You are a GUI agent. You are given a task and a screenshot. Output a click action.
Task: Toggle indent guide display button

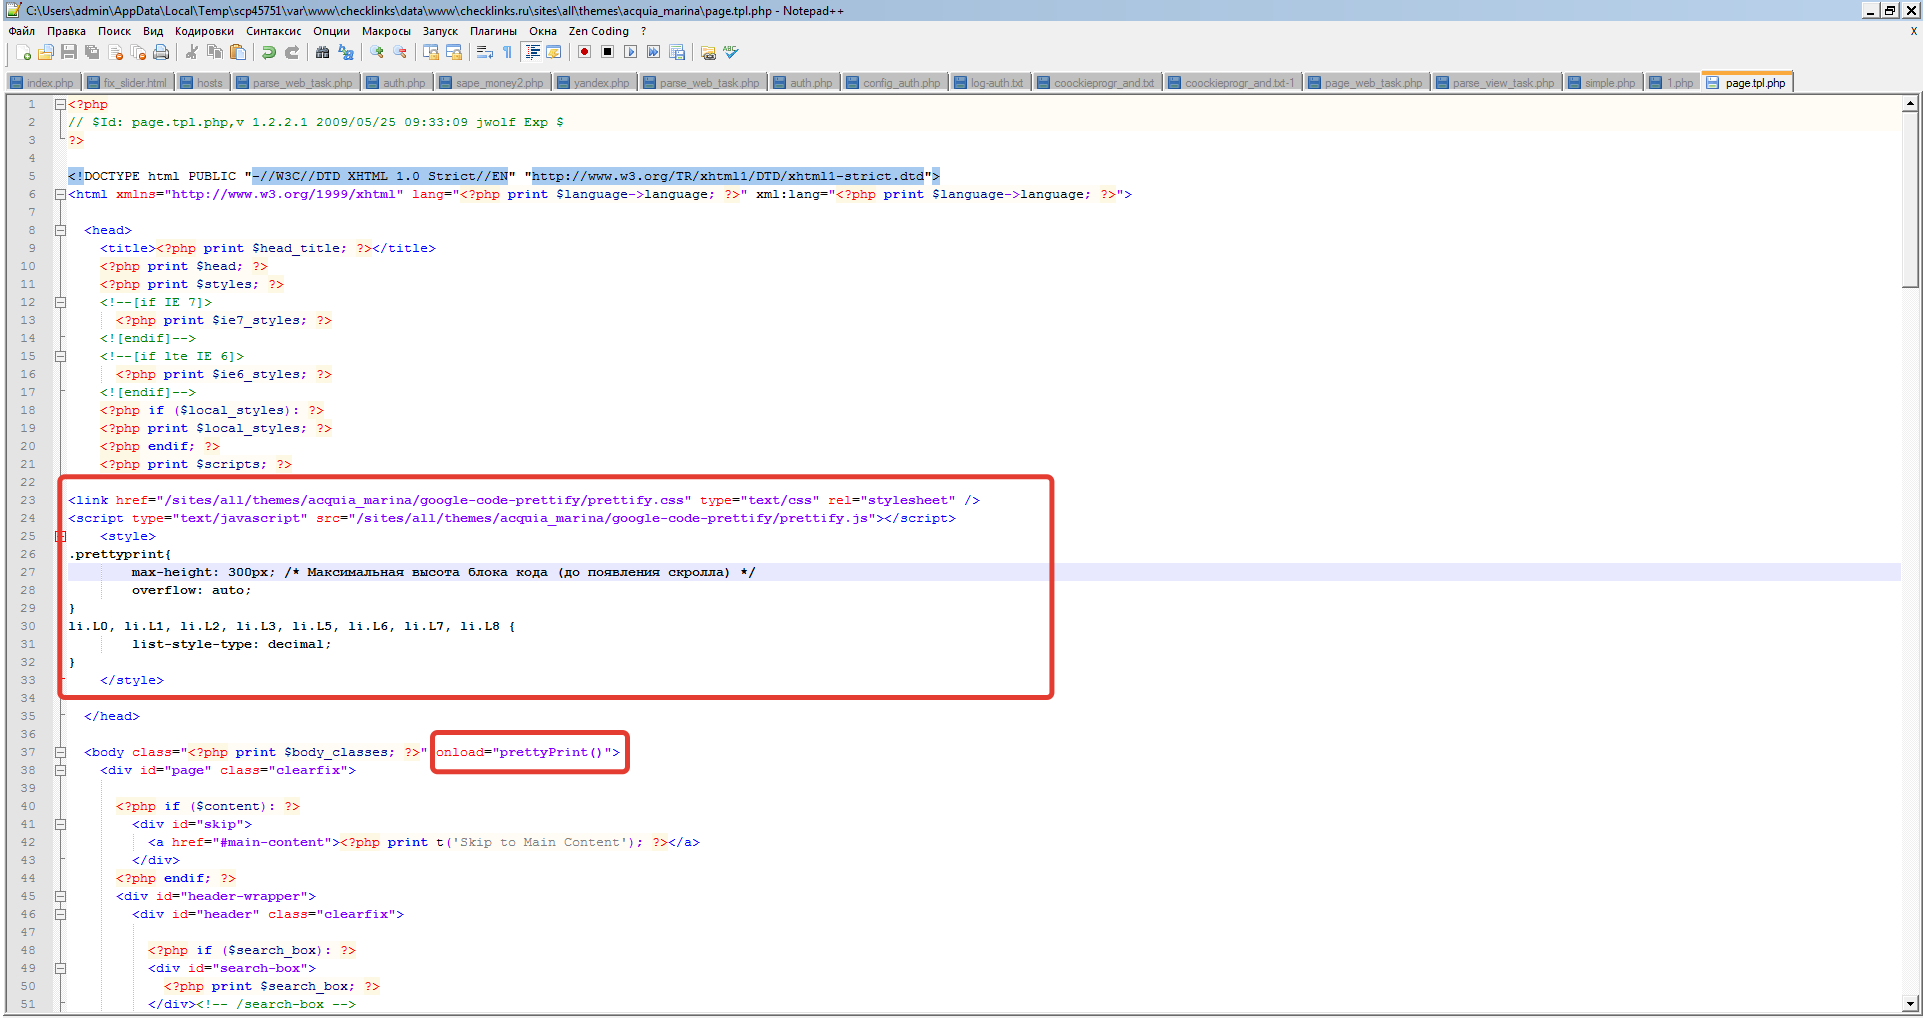click(532, 53)
